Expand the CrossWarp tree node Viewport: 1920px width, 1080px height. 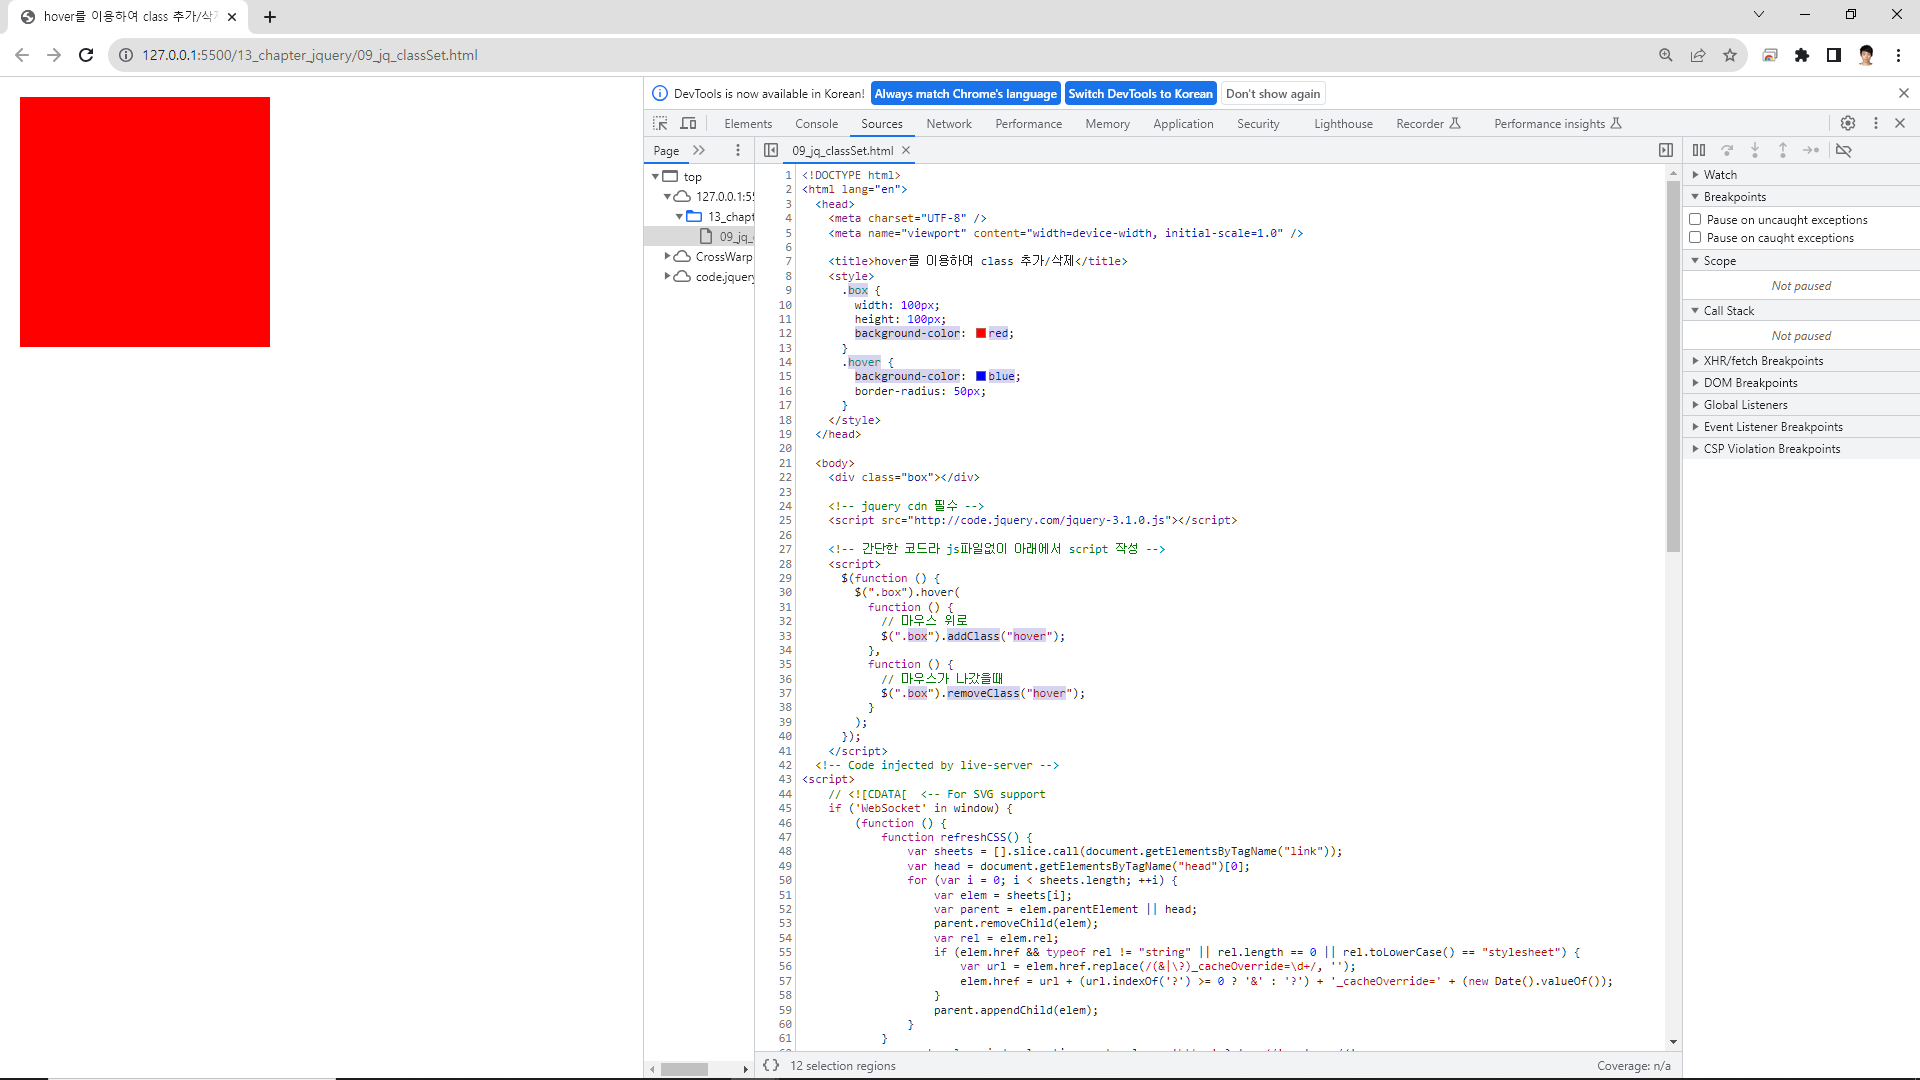[x=667, y=256]
